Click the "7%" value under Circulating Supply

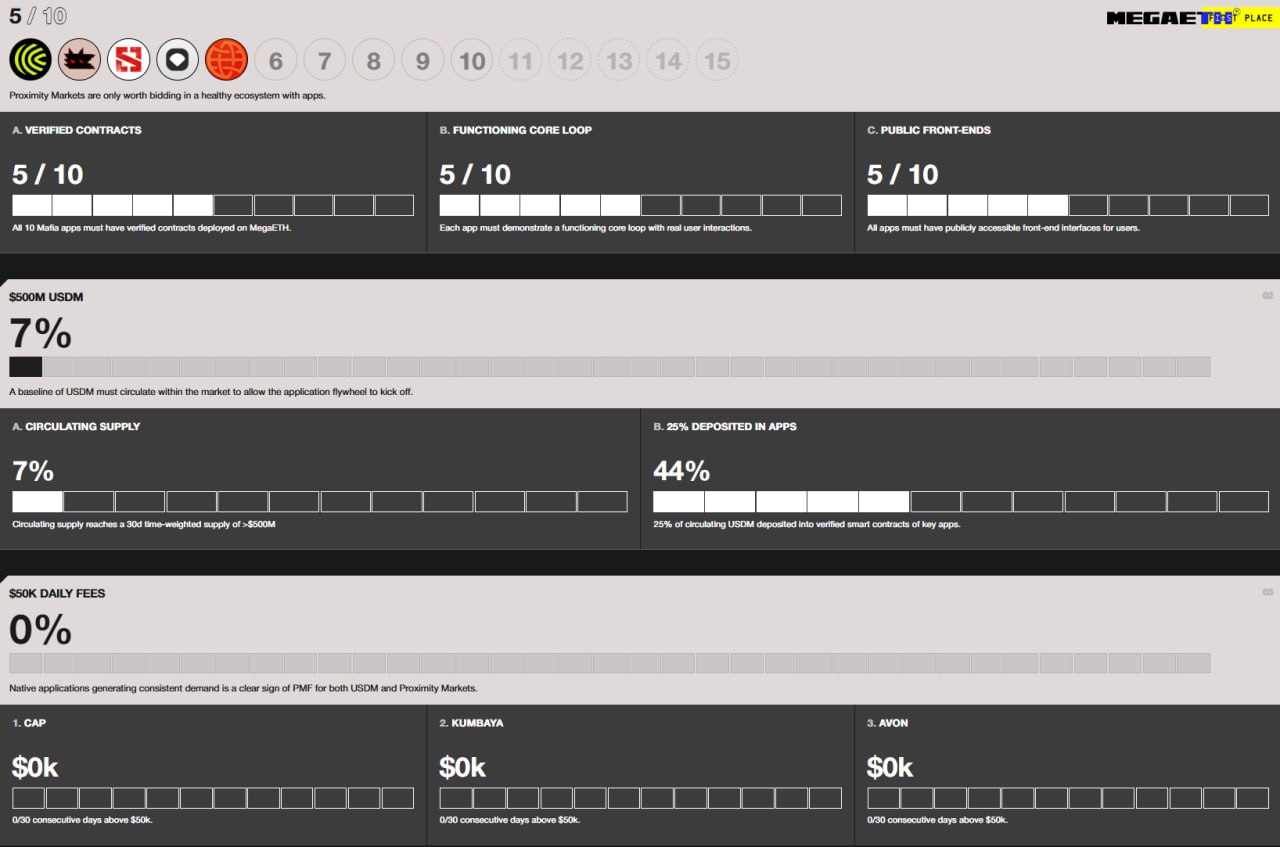click(33, 470)
